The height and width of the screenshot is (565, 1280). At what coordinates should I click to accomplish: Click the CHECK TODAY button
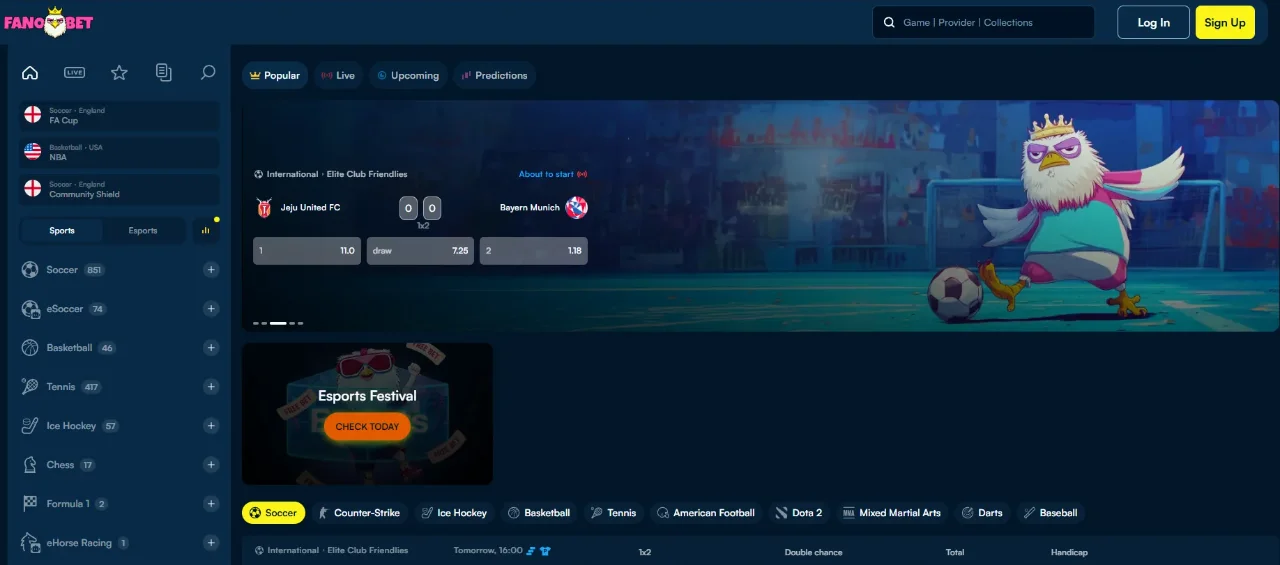(367, 426)
